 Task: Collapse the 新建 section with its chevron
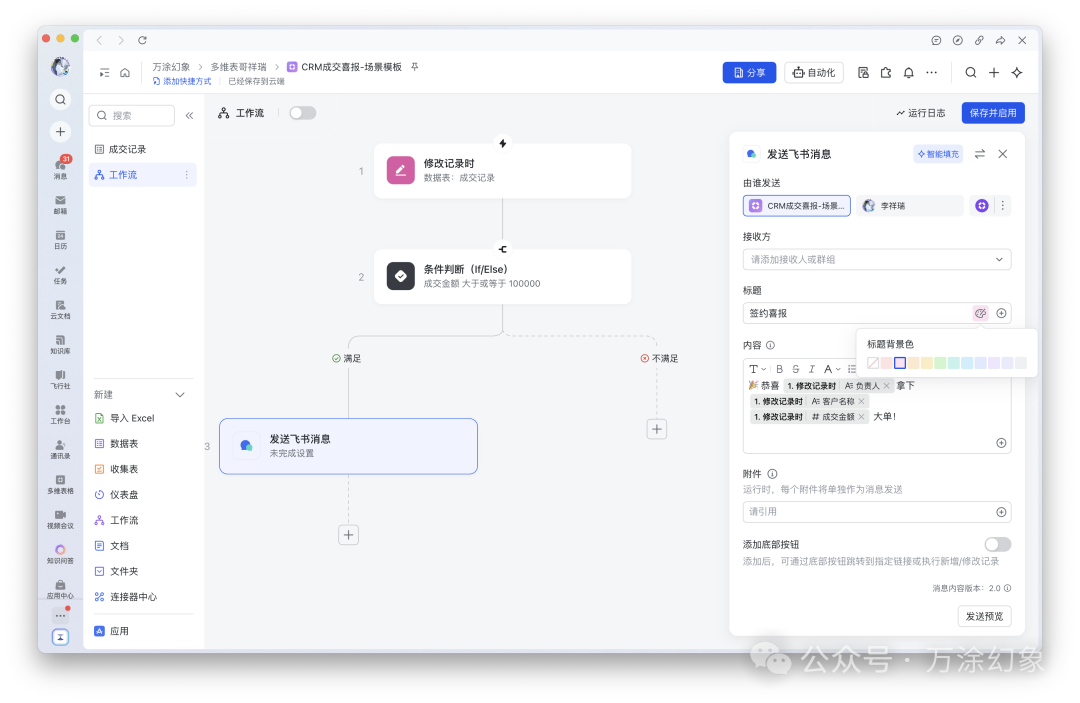click(x=179, y=395)
